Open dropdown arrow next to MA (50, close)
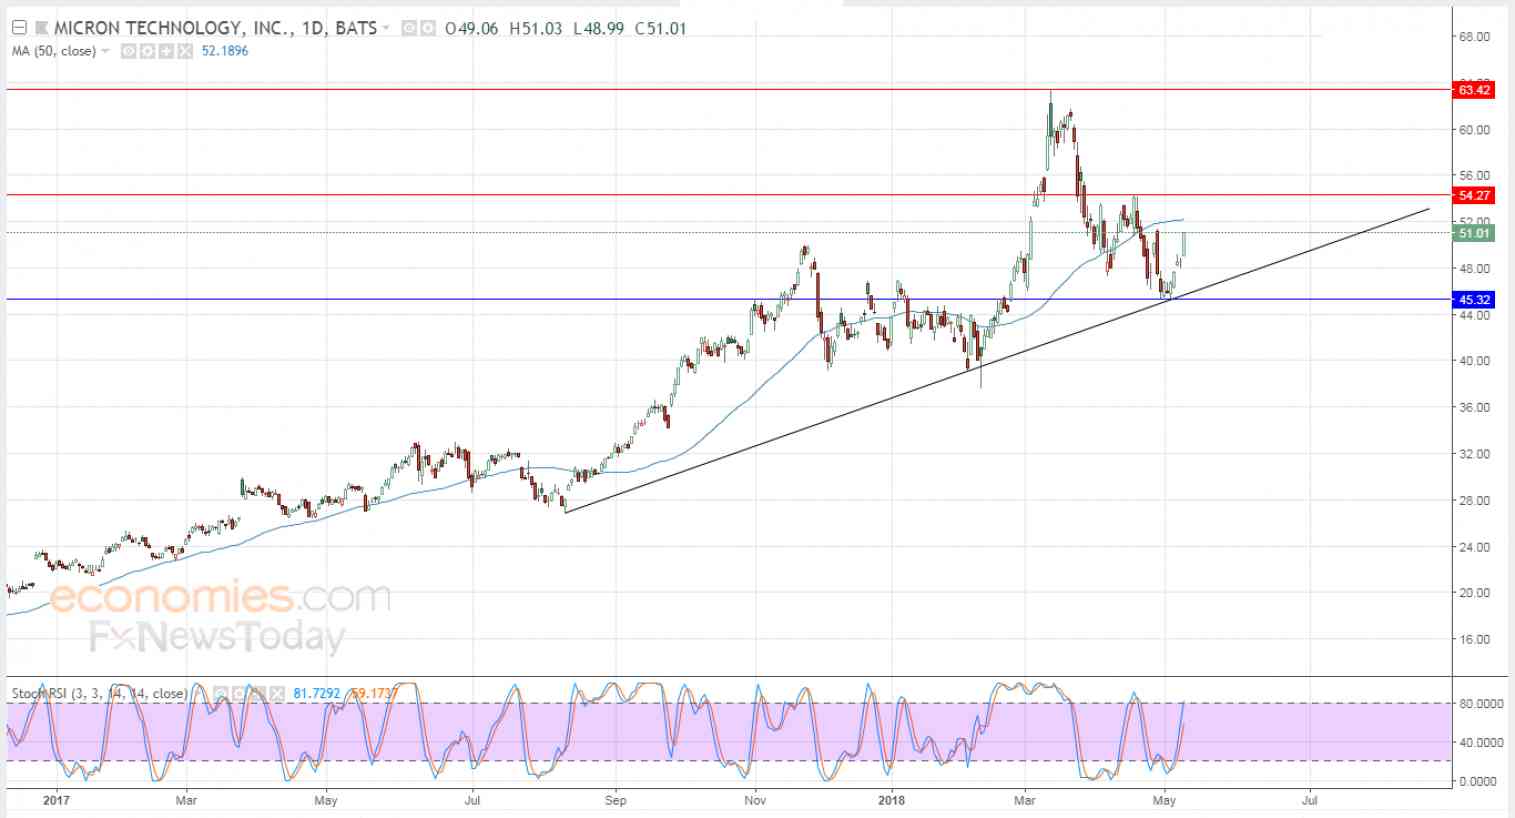The width and height of the screenshot is (1515, 818). [105, 51]
